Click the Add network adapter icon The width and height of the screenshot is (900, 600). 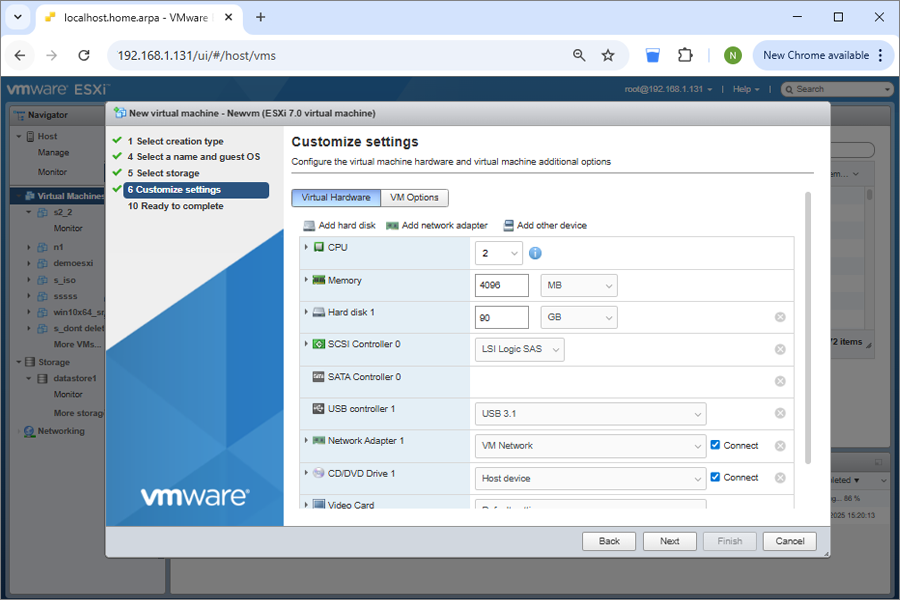click(x=392, y=226)
